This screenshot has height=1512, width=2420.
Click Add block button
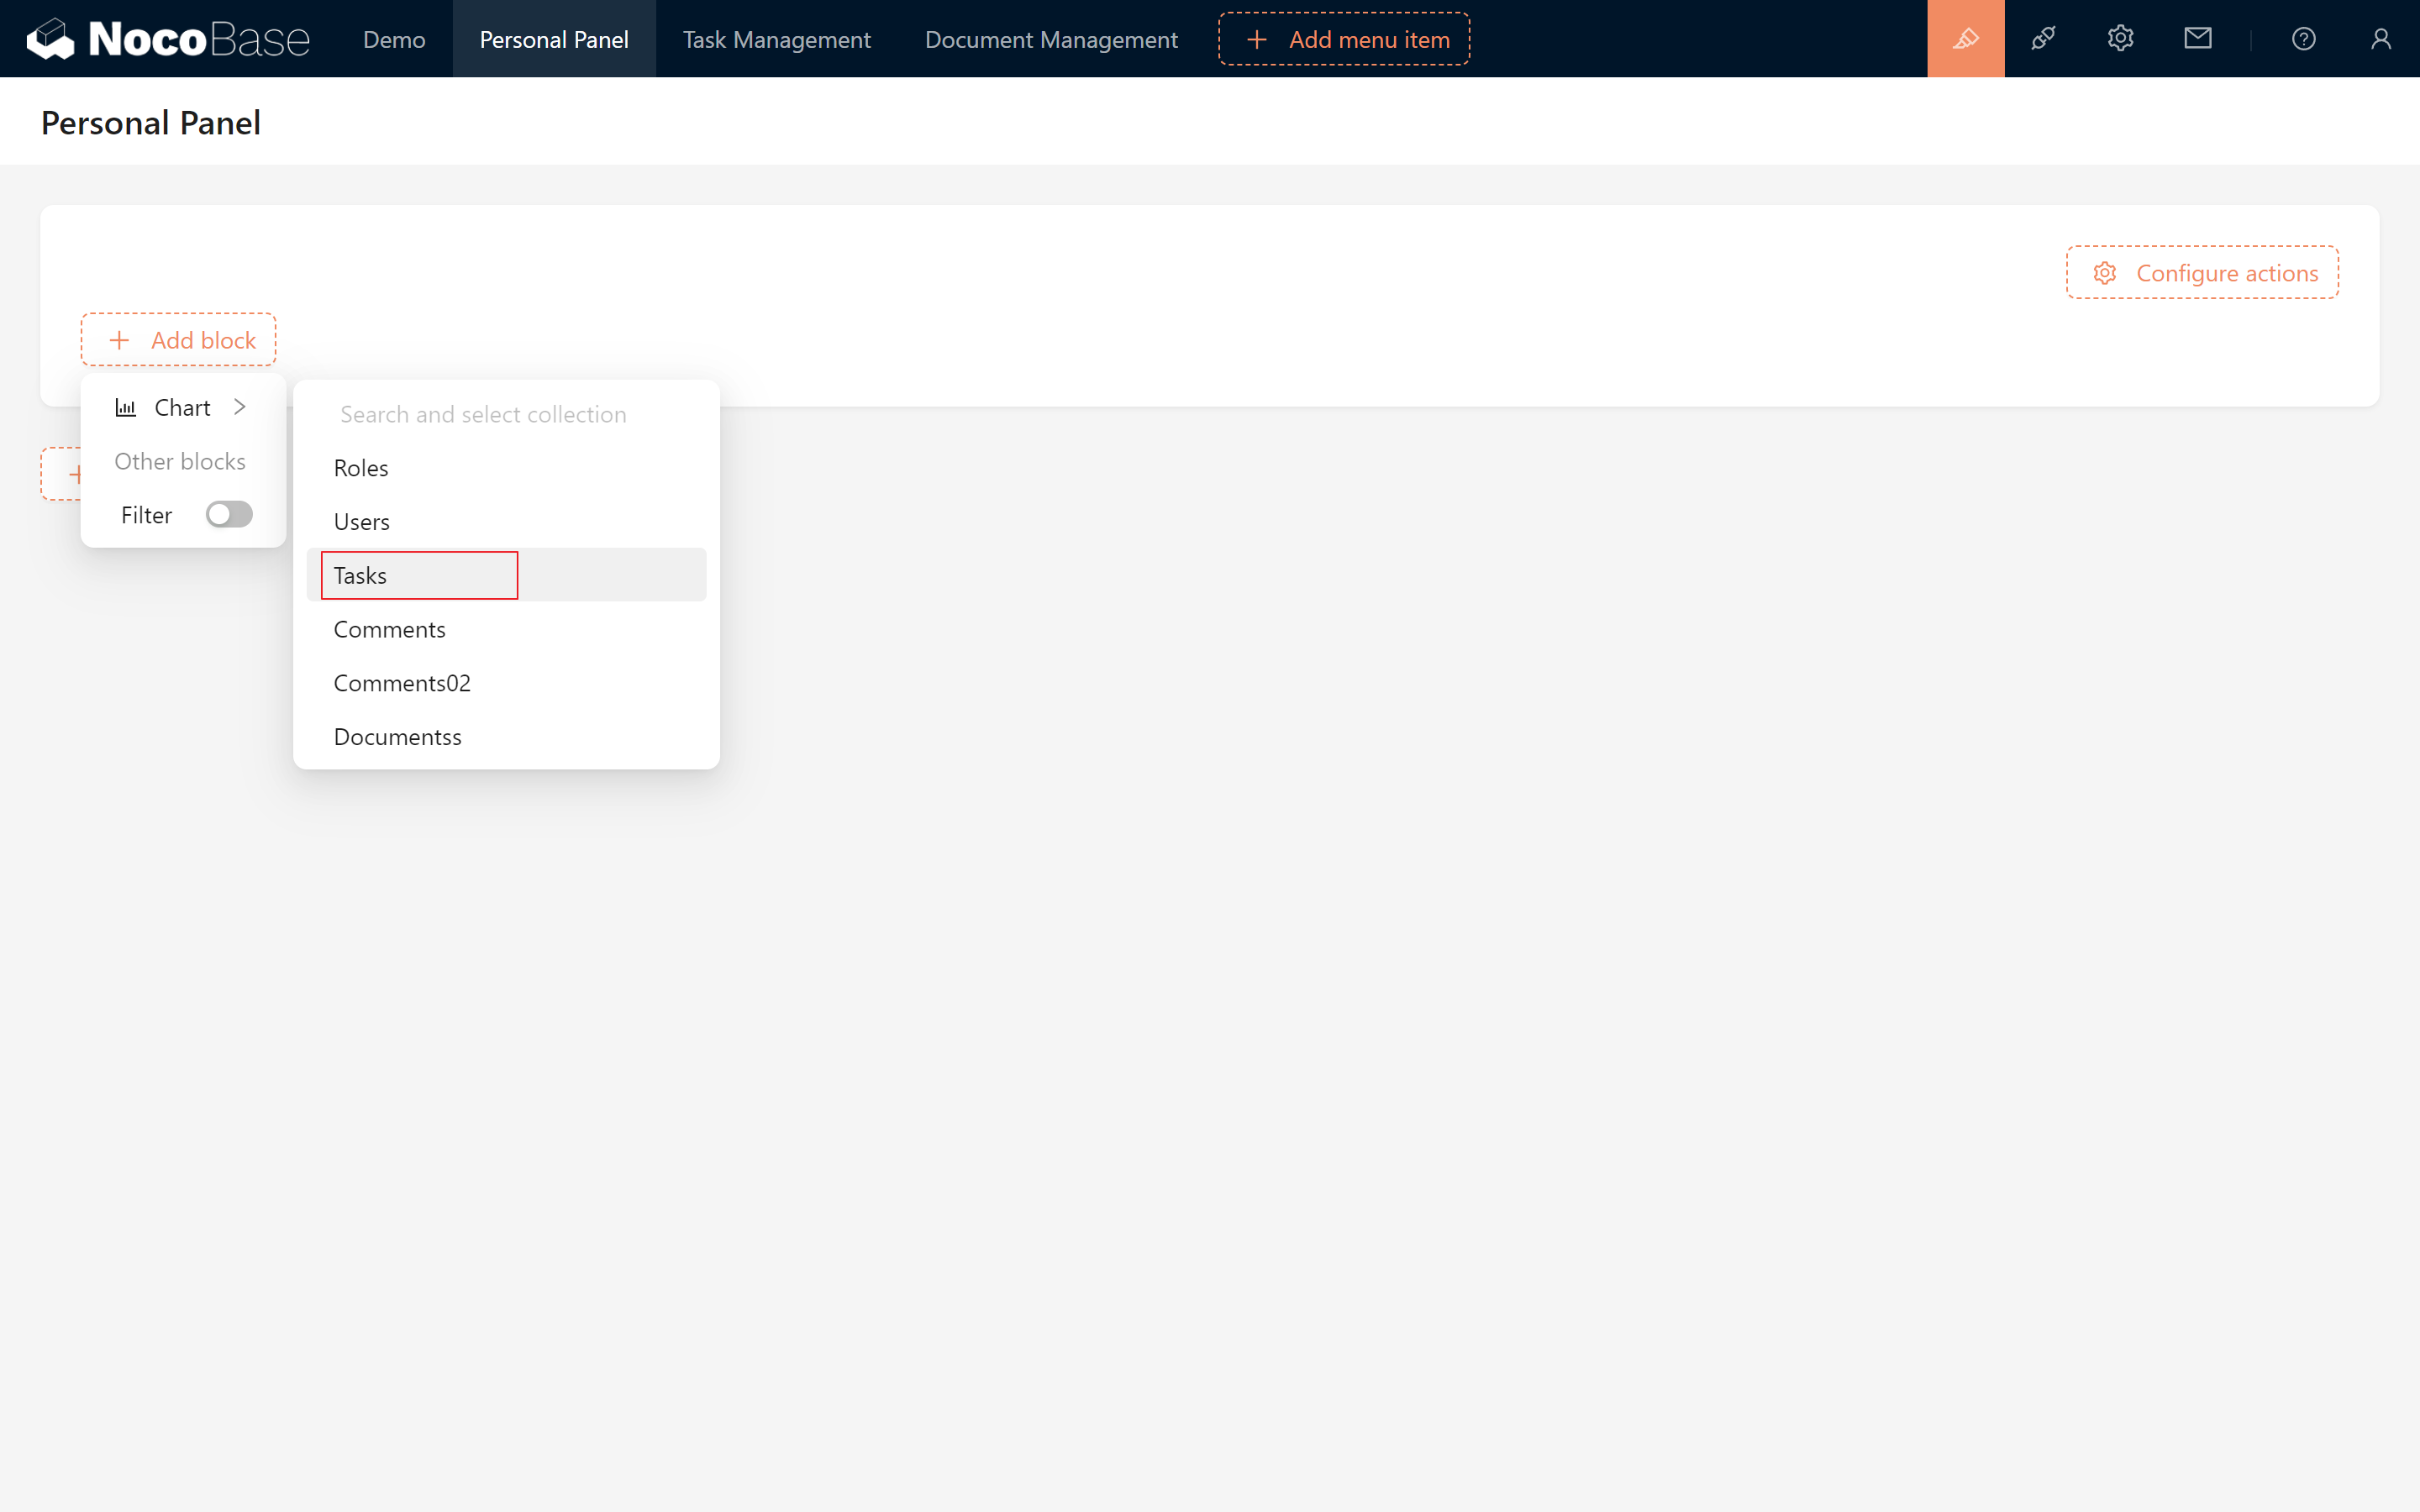(177, 339)
